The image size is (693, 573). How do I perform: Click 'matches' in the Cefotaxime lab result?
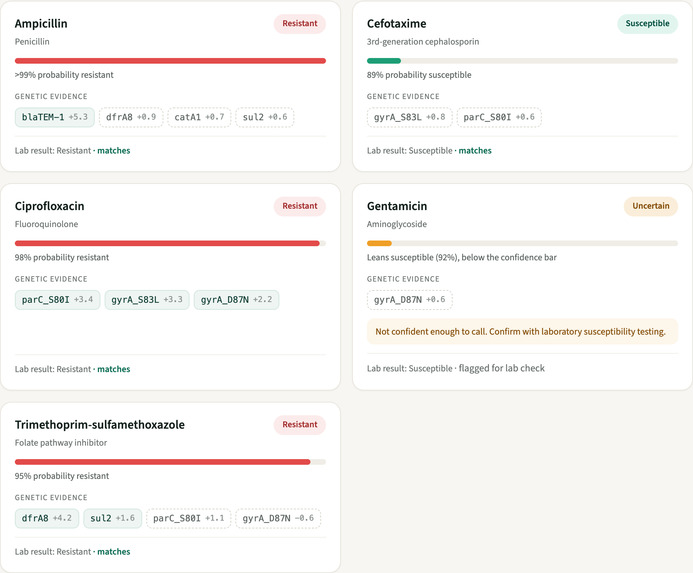pyautogui.click(x=475, y=151)
